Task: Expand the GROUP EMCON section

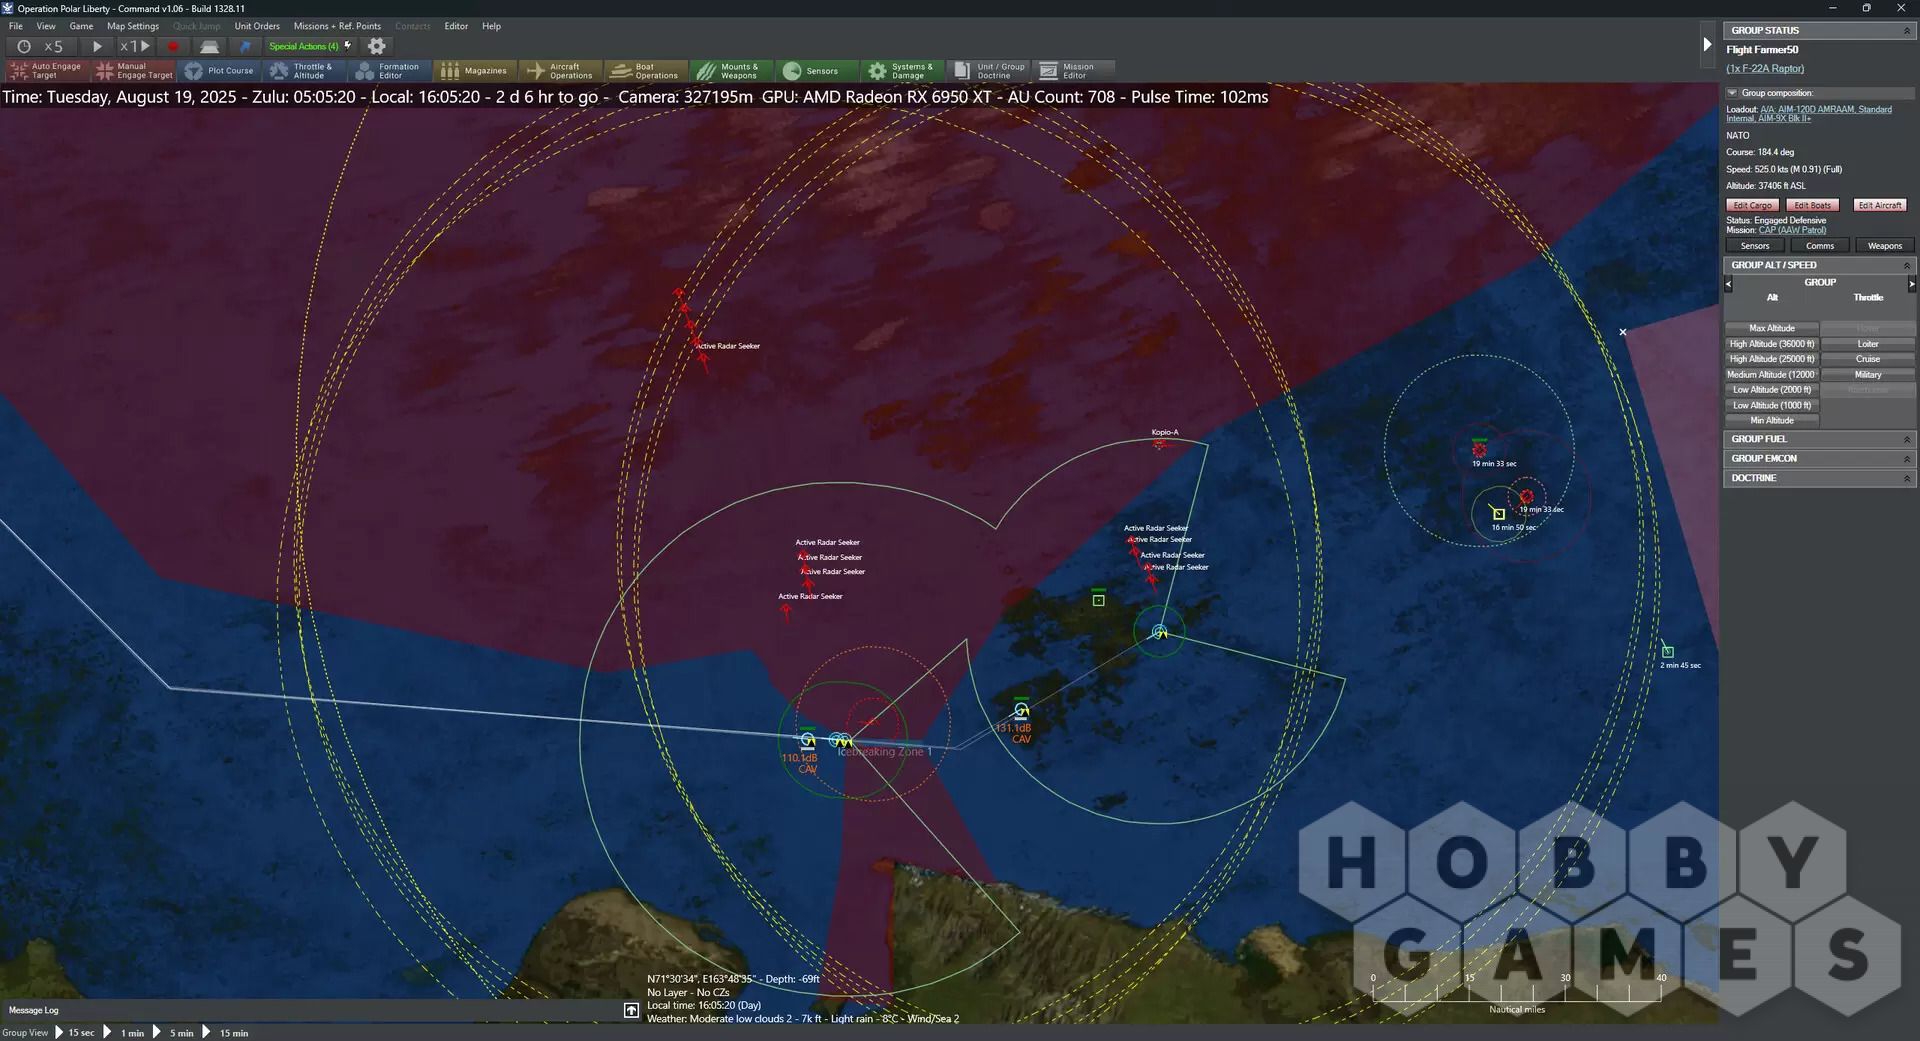Action: 1906,459
